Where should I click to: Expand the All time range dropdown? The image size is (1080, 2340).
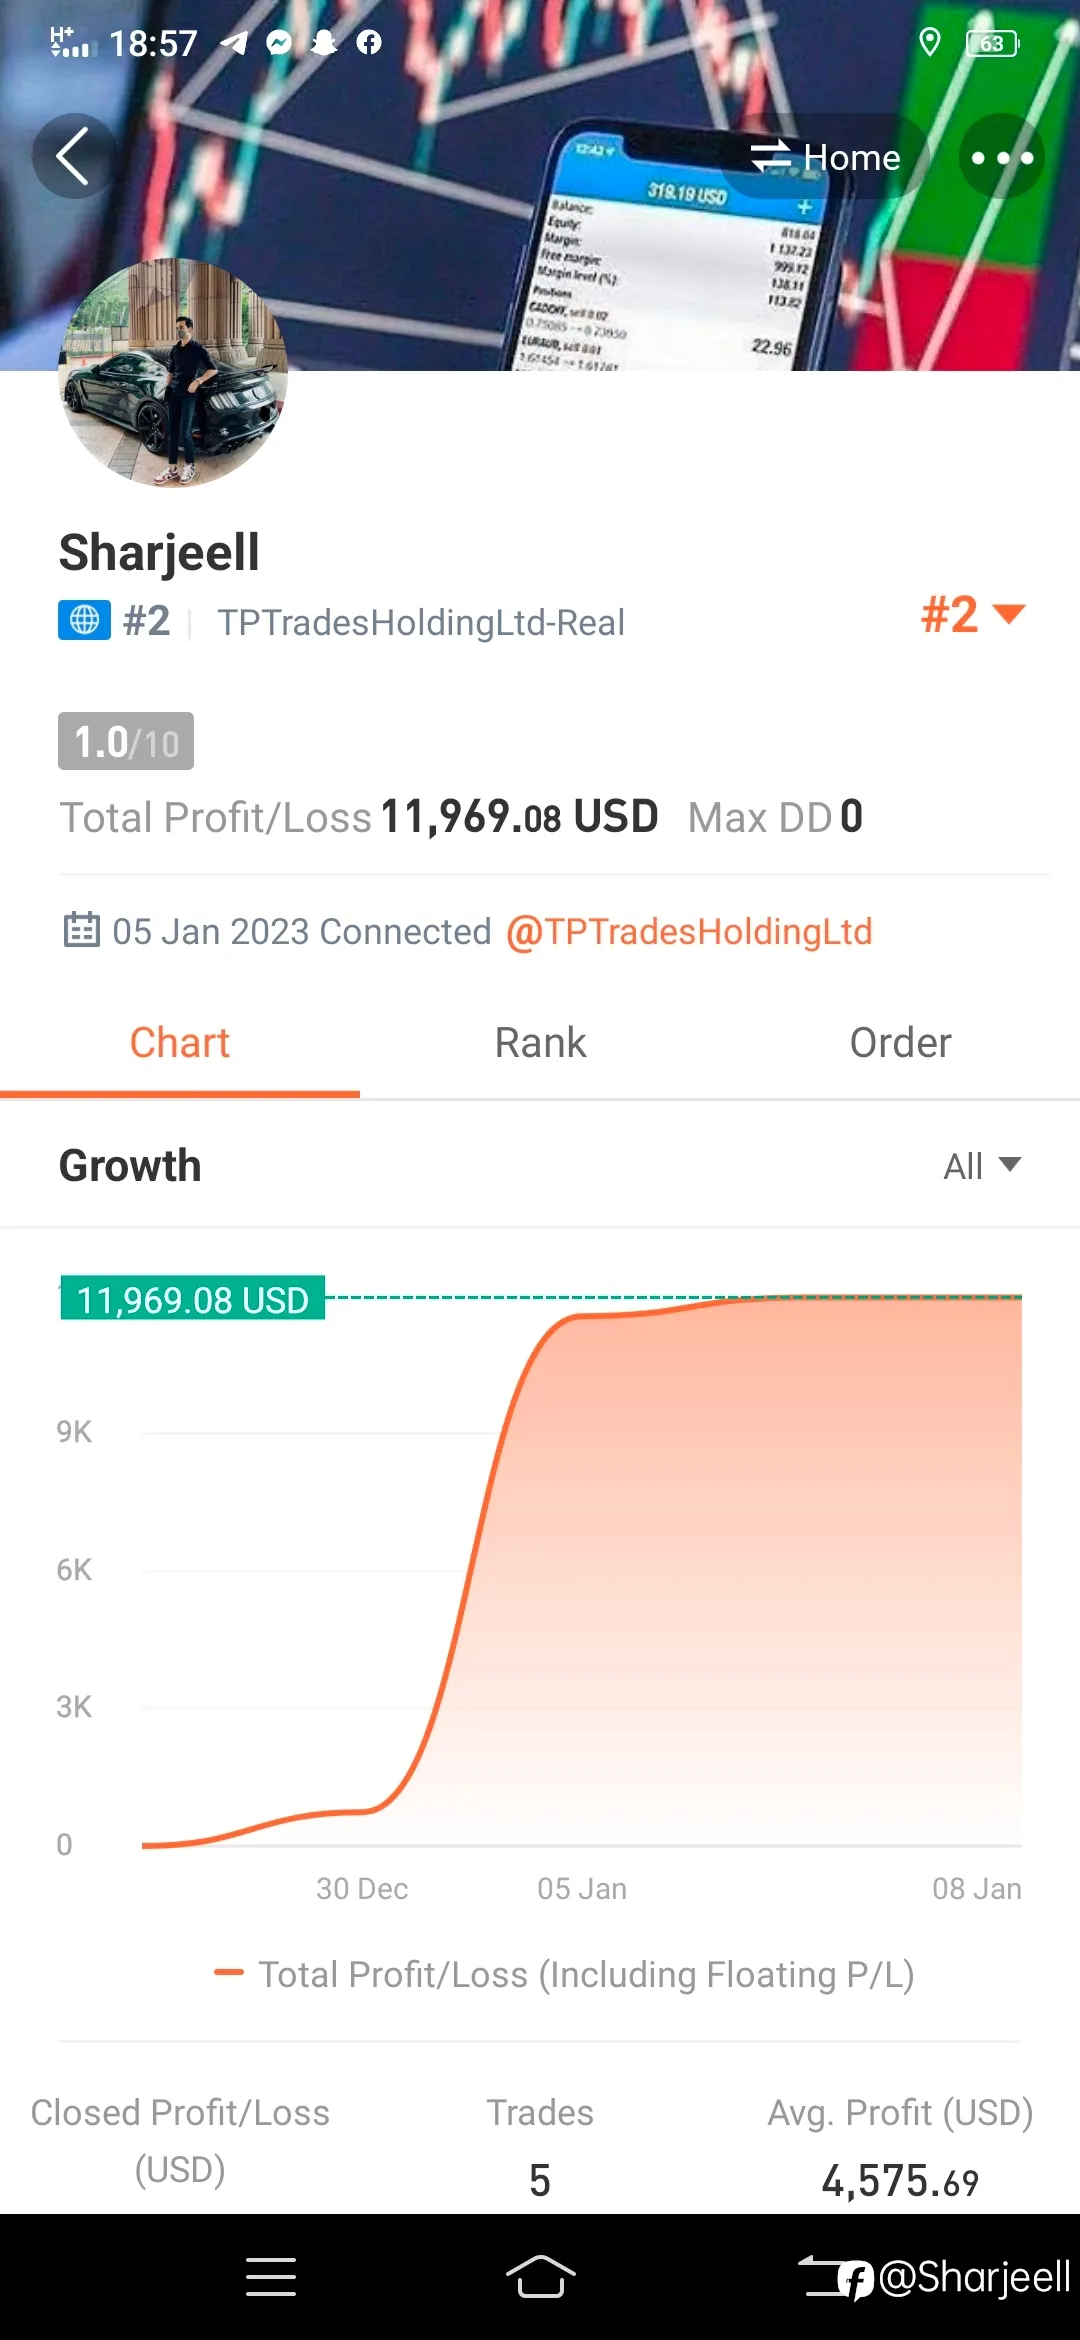tap(982, 1166)
